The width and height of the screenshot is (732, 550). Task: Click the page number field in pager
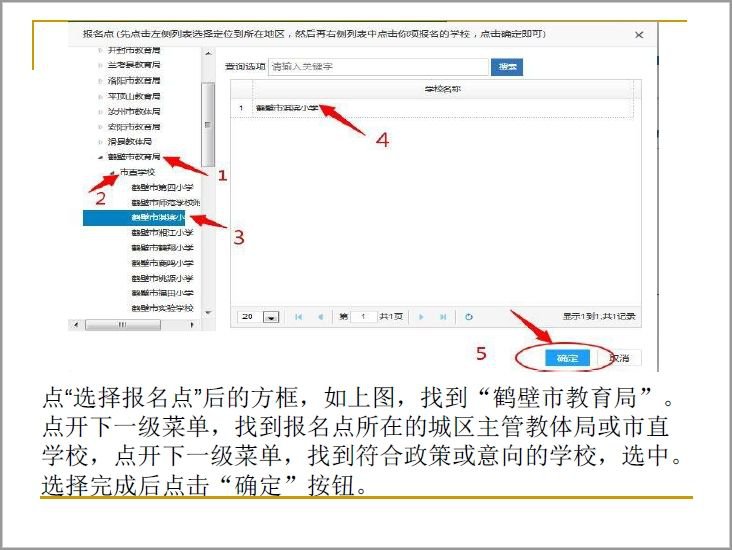click(363, 317)
